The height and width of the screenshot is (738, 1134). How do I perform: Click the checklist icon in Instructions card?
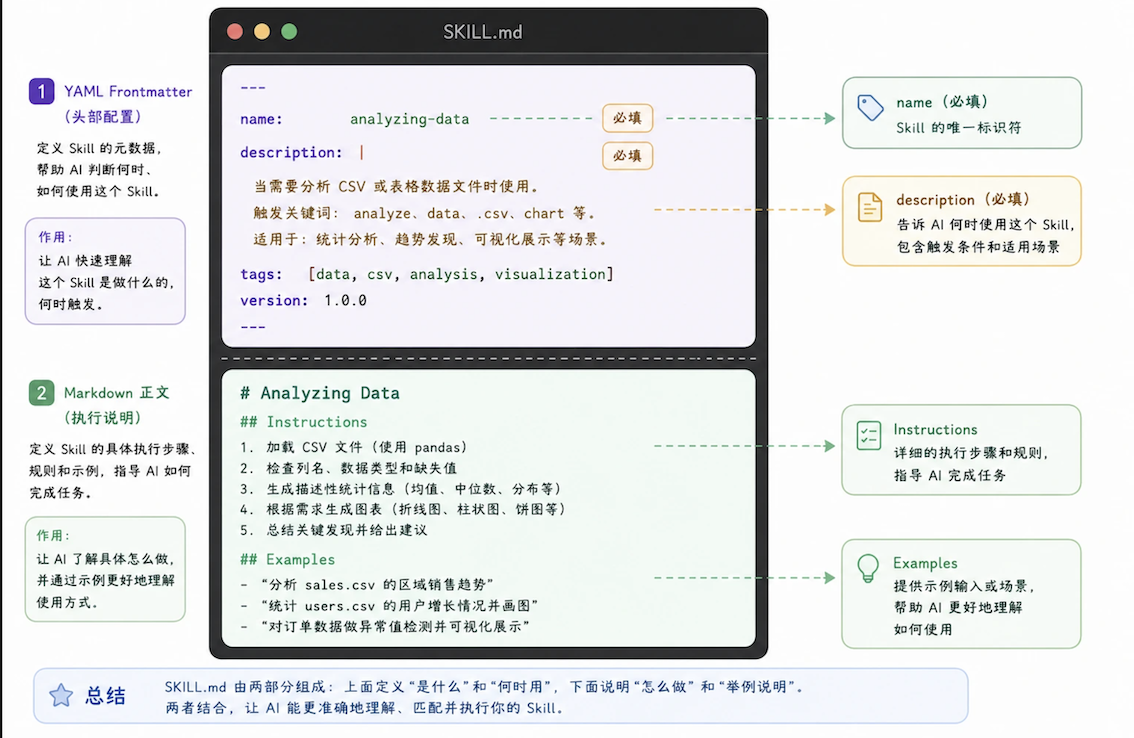[x=868, y=436]
